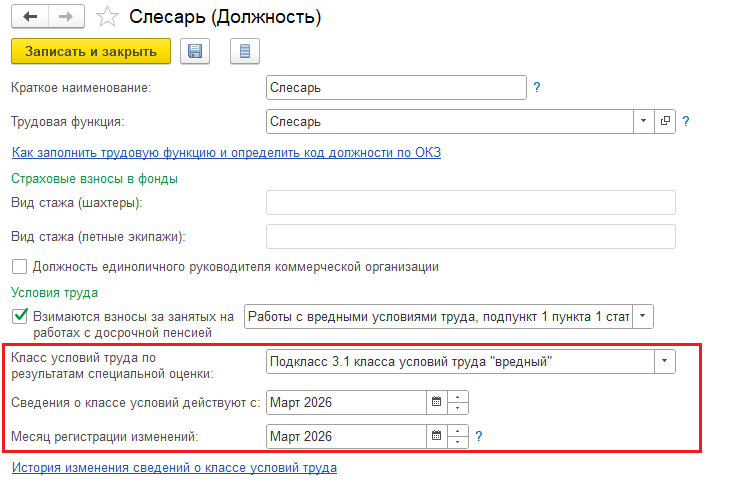This screenshot has width=738, height=480.
Task: Click the document list icon in toolbar
Action: coord(244,52)
